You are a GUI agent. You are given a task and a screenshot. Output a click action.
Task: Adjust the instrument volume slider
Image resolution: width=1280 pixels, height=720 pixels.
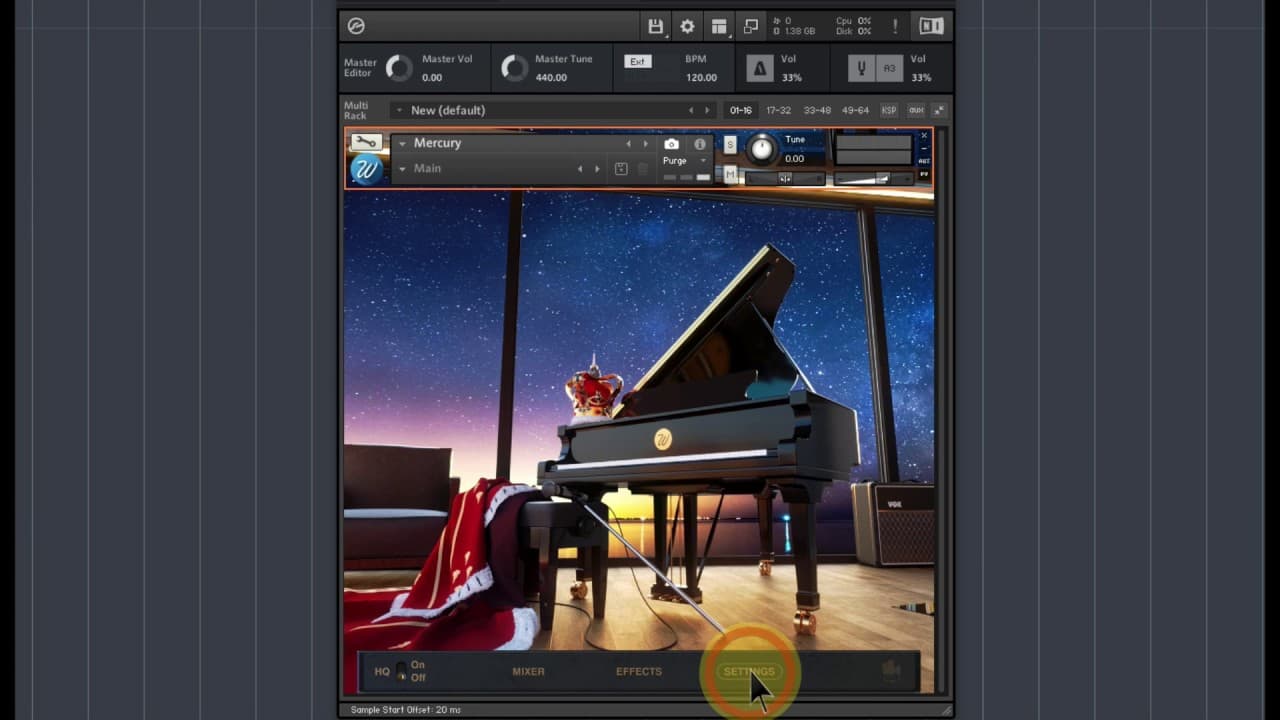[x=873, y=178]
